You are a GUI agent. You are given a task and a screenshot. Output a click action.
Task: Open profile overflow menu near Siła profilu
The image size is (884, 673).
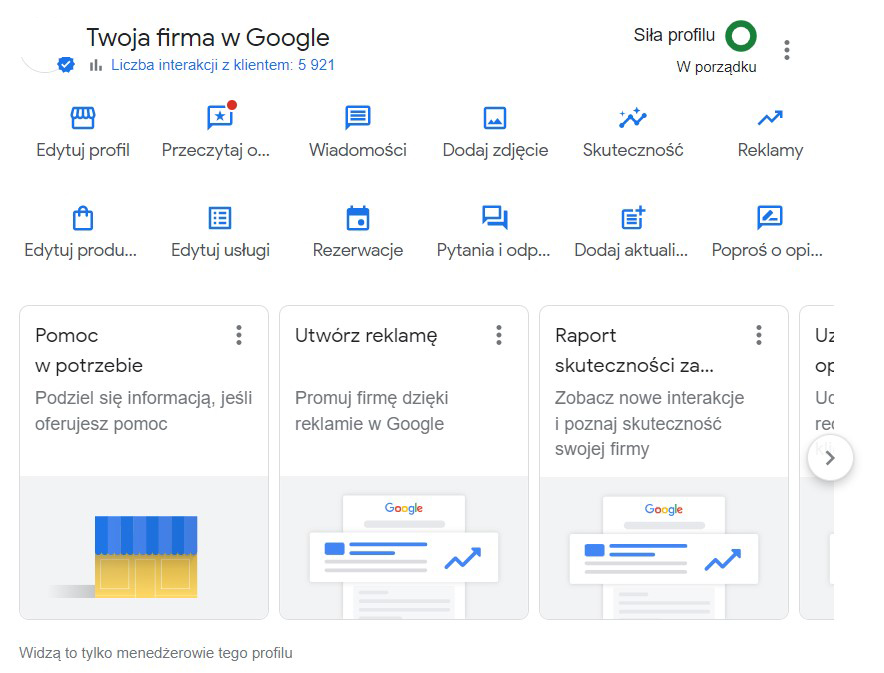(787, 50)
